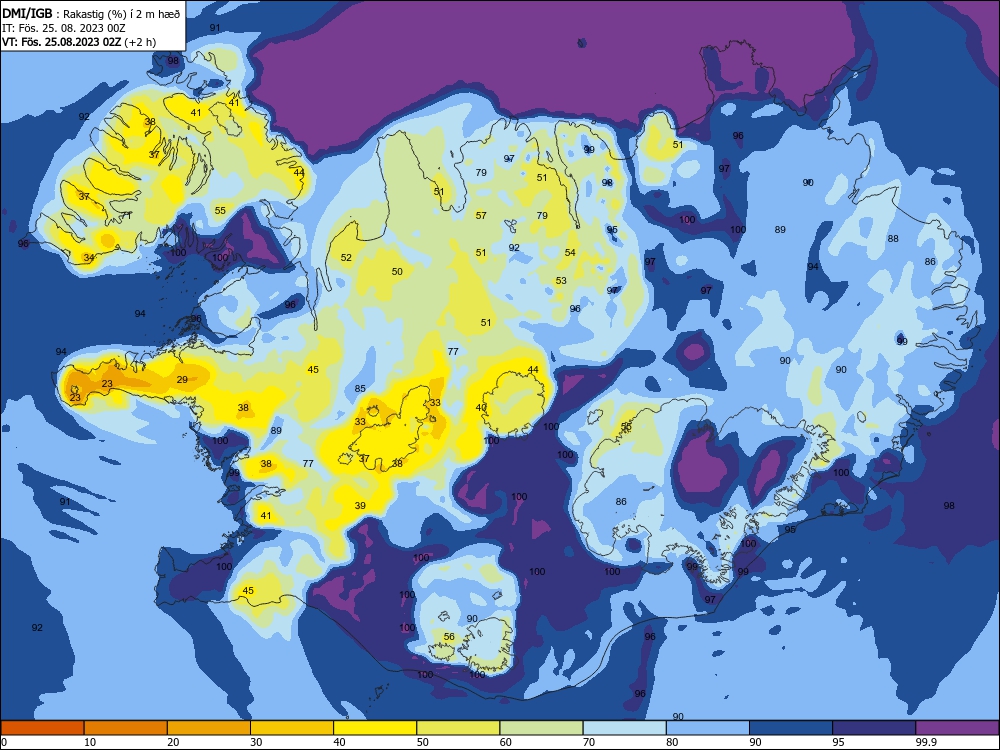The height and width of the screenshot is (750, 1000).
Task: Select the orange 10–20 color scale segment
Action: tap(126, 728)
